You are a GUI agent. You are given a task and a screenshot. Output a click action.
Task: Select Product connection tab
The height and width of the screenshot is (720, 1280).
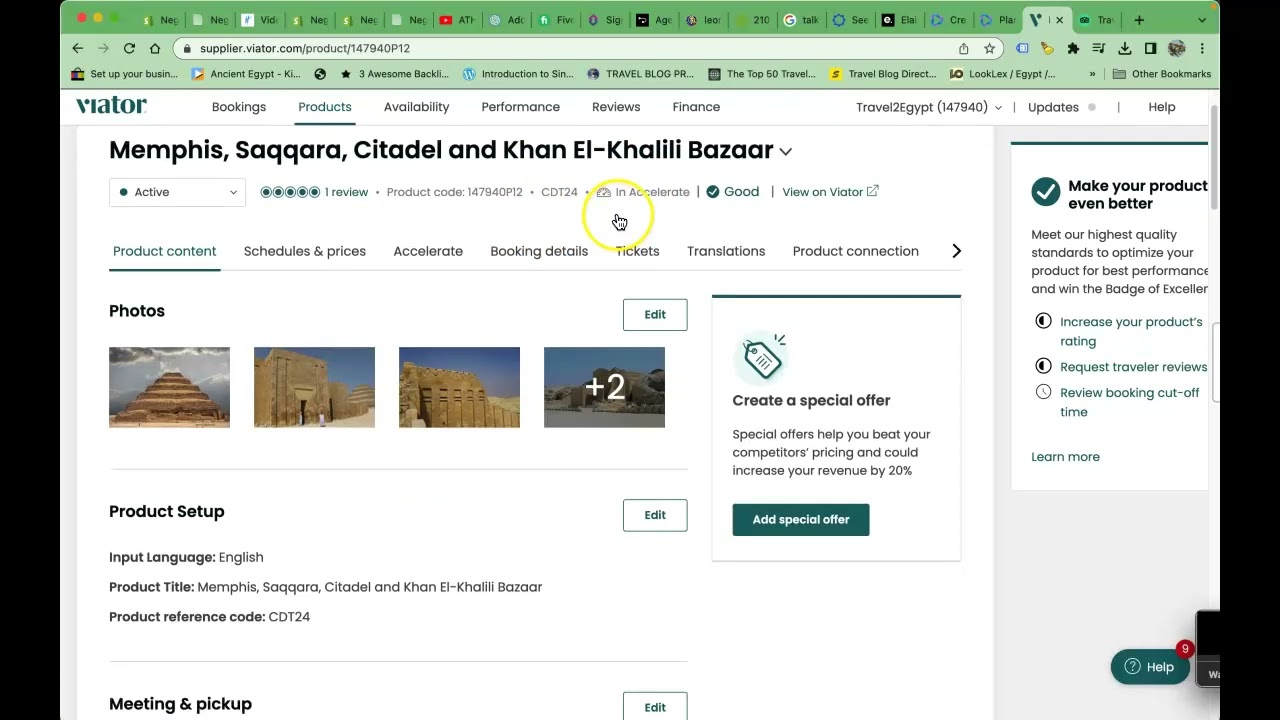coord(856,251)
